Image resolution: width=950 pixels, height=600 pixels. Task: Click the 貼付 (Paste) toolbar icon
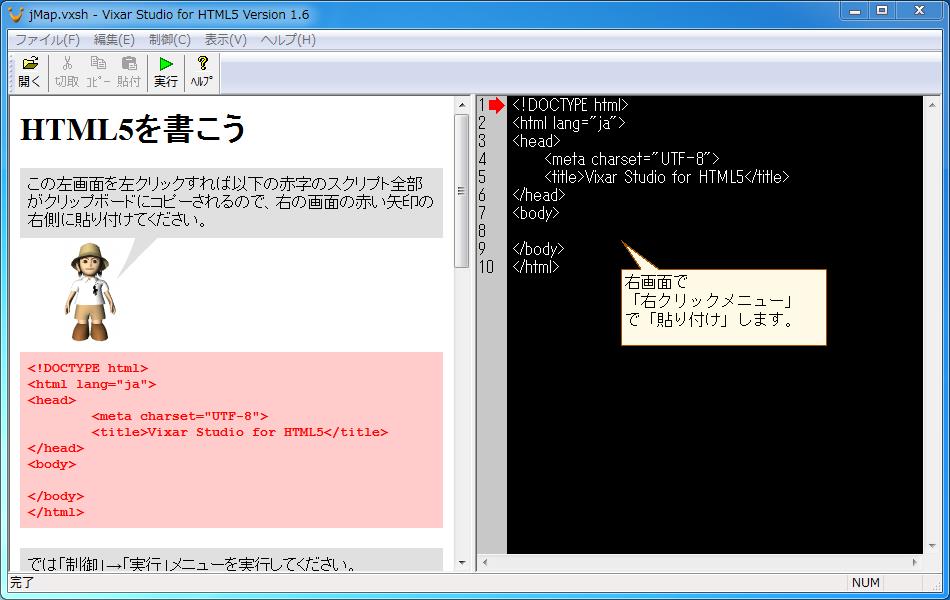(128, 70)
